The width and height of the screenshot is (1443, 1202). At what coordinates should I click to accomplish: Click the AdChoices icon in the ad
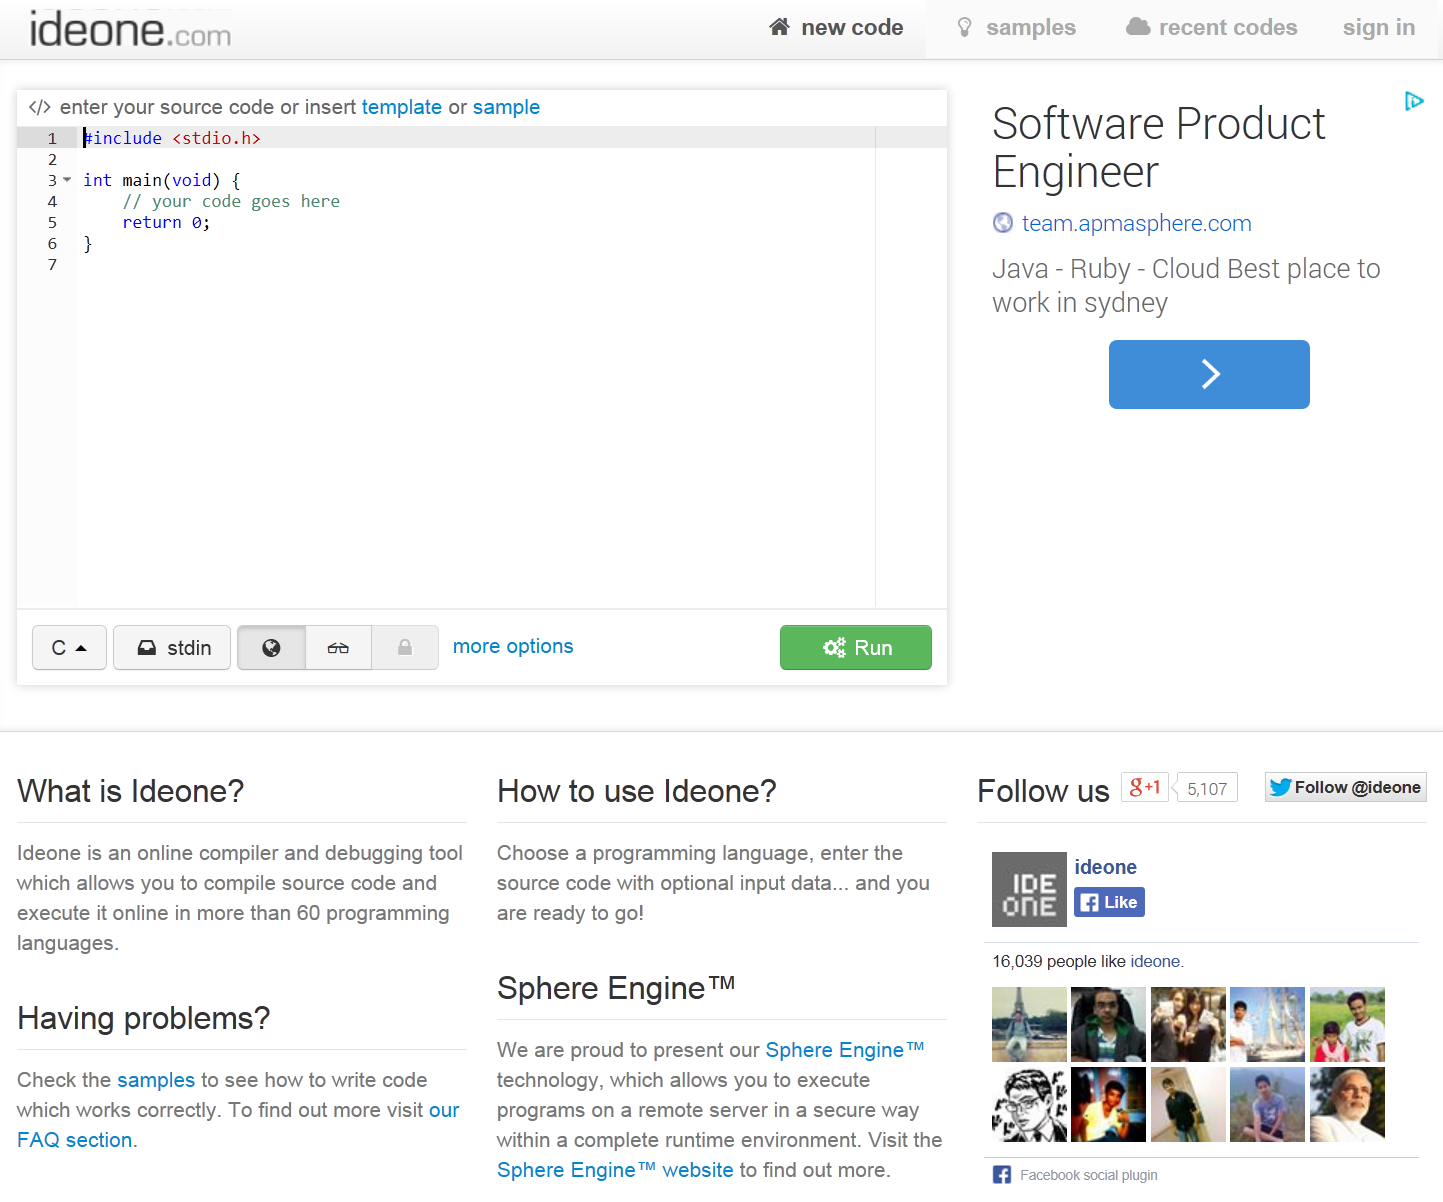point(1413,101)
